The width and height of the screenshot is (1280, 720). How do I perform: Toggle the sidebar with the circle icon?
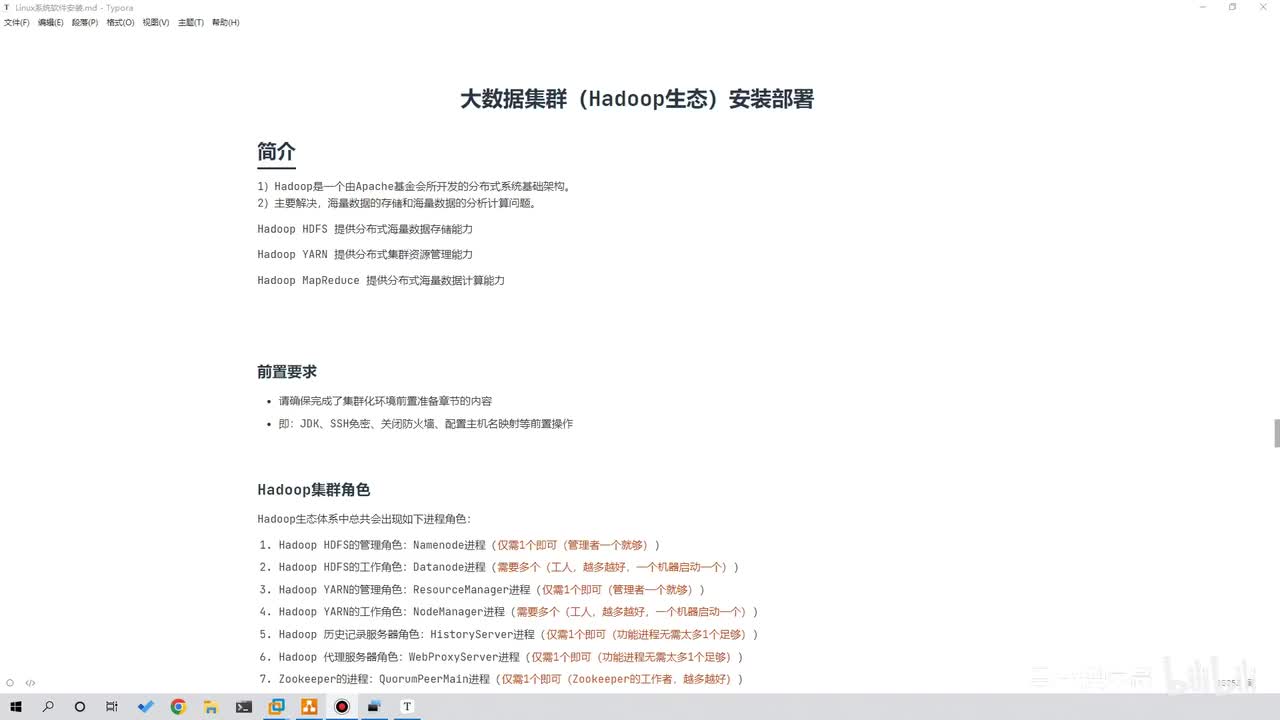[10, 683]
